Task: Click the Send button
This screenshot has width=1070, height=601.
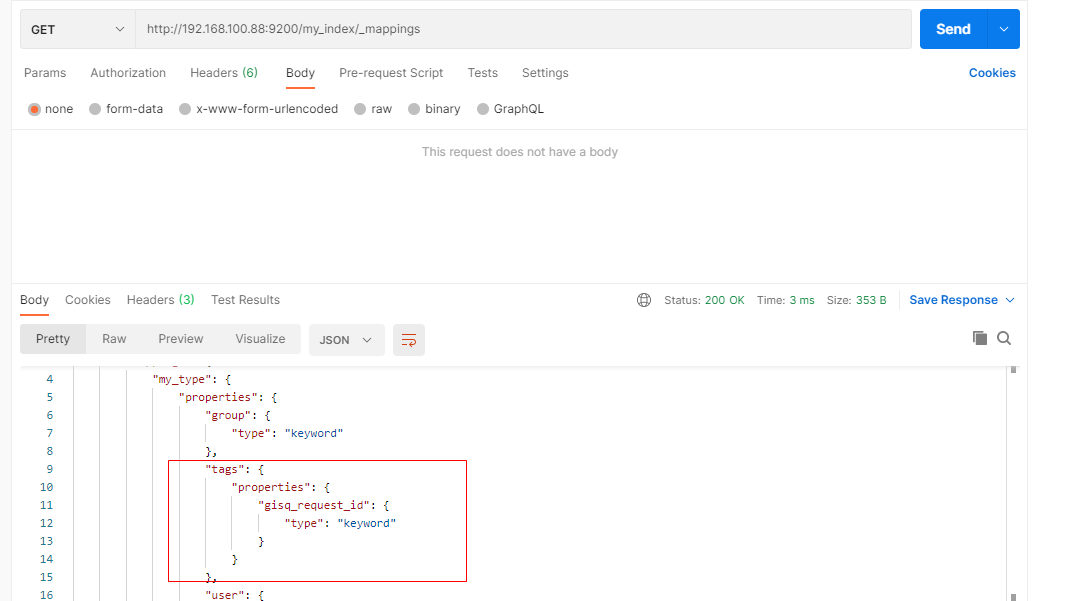Action: point(952,29)
